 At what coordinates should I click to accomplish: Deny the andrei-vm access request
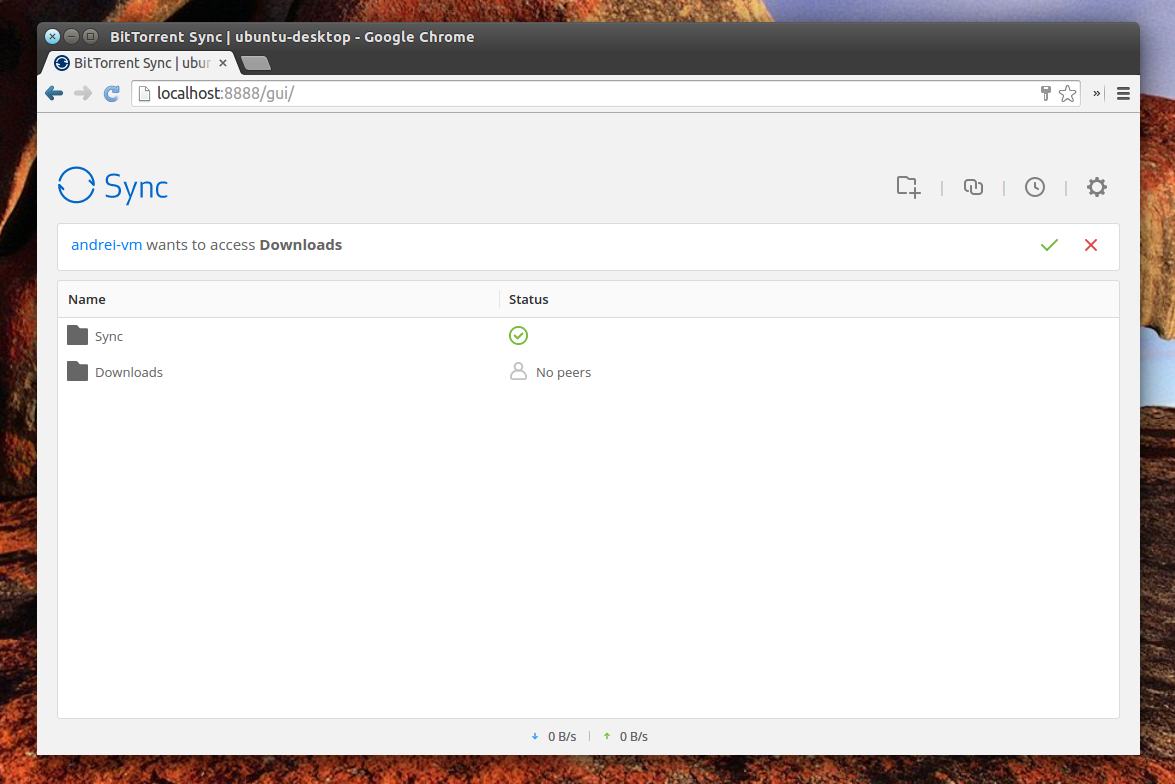pos(1091,245)
